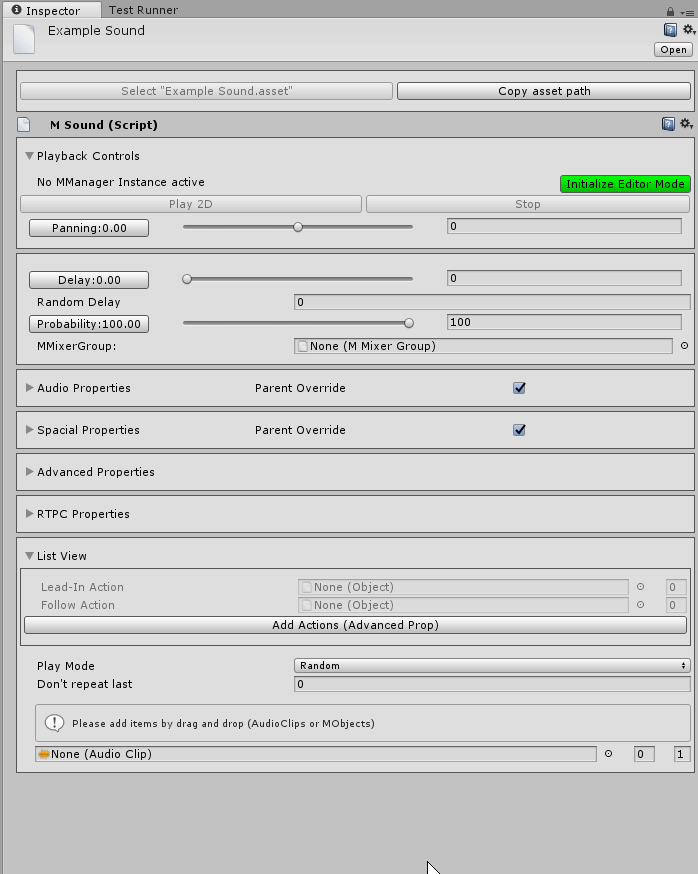Open object picker for Lead-In Action
698x874 pixels.
tap(641, 586)
